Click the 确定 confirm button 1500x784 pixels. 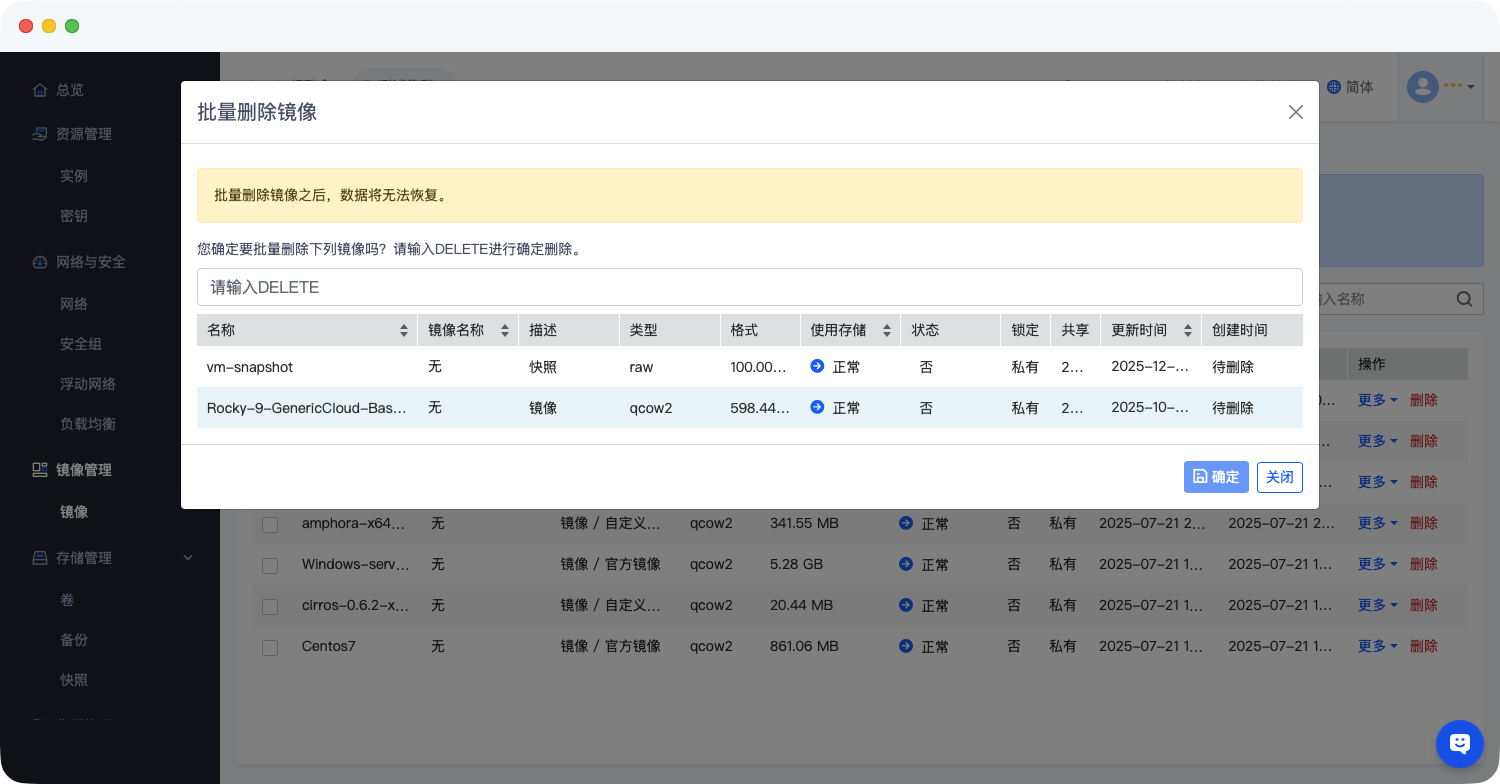[x=1215, y=477]
